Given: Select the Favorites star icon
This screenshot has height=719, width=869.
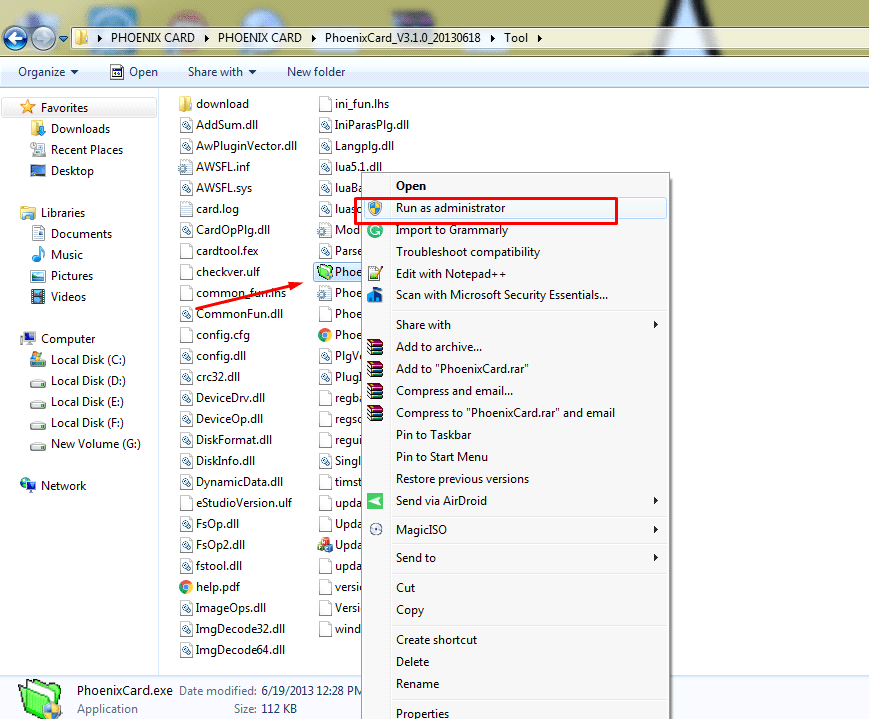Looking at the screenshot, I should click(x=28, y=107).
